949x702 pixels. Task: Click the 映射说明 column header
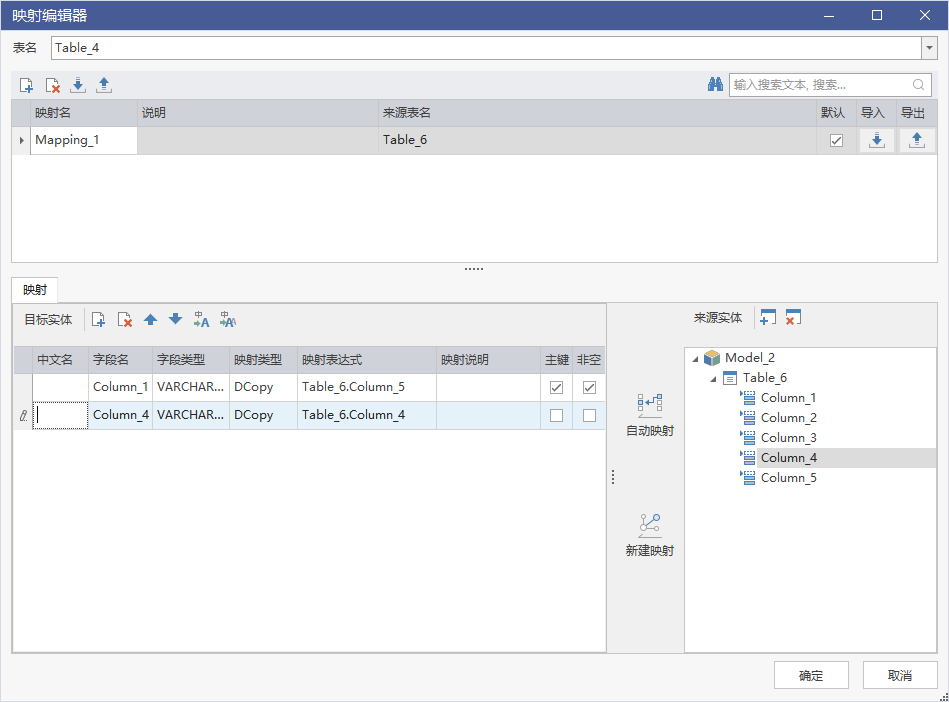(488, 360)
